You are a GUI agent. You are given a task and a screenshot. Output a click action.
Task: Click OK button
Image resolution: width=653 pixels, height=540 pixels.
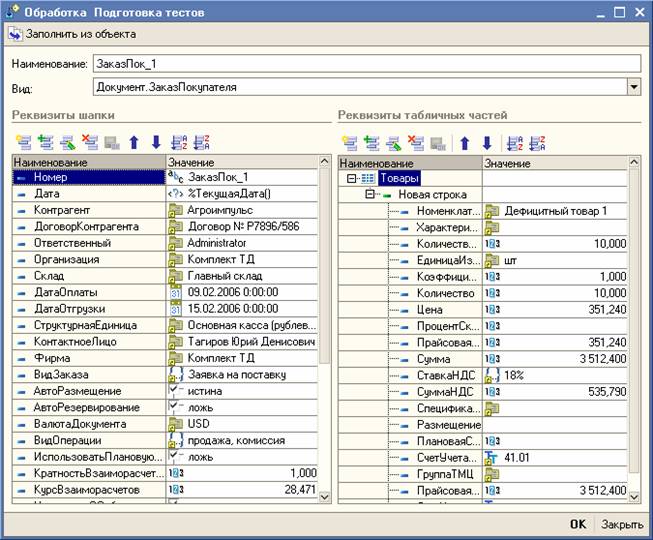578,524
